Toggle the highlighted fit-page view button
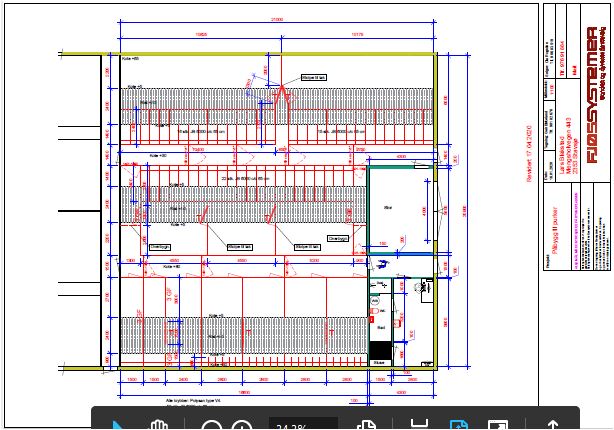 pyautogui.click(x=458, y=424)
